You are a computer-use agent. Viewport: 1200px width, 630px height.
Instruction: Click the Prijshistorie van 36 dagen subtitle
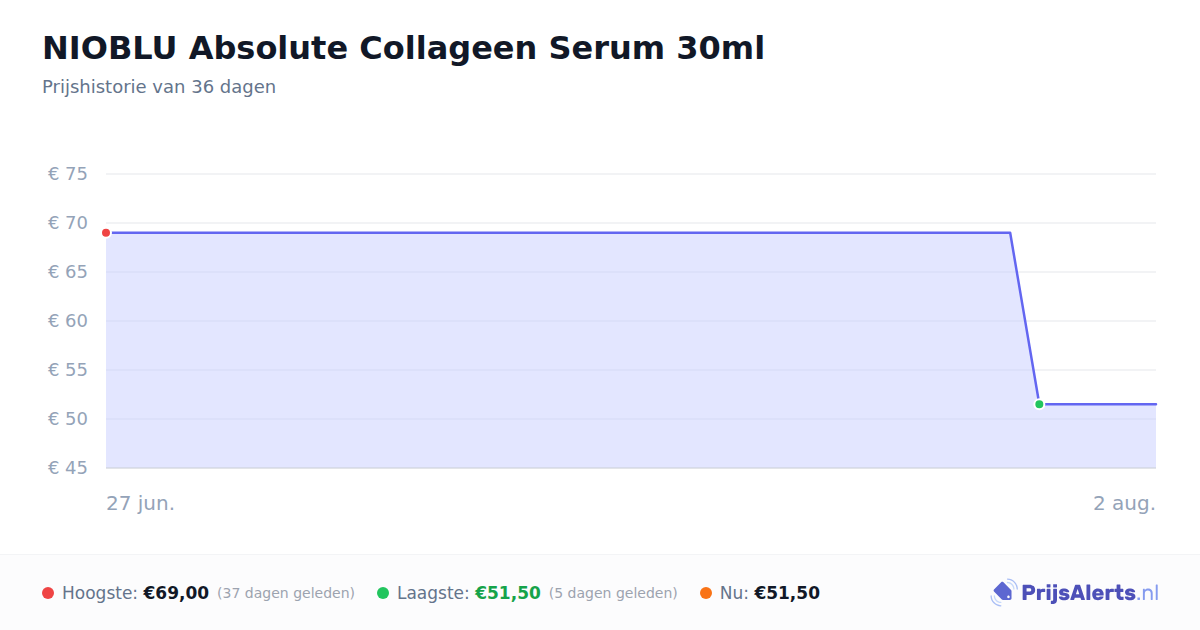[159, 87]
